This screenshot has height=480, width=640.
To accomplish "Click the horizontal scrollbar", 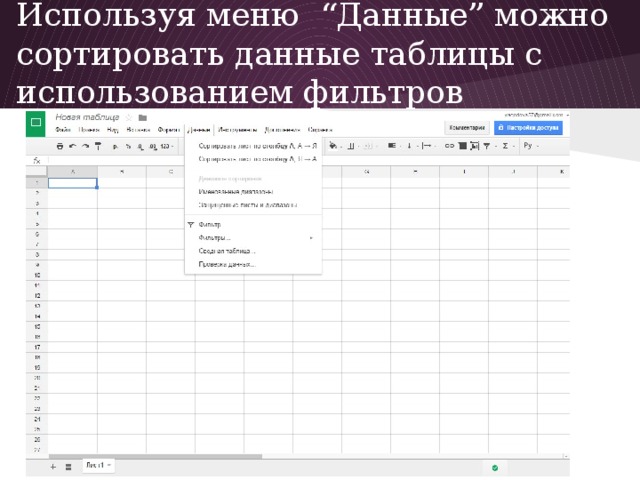I will coord(155,456).
